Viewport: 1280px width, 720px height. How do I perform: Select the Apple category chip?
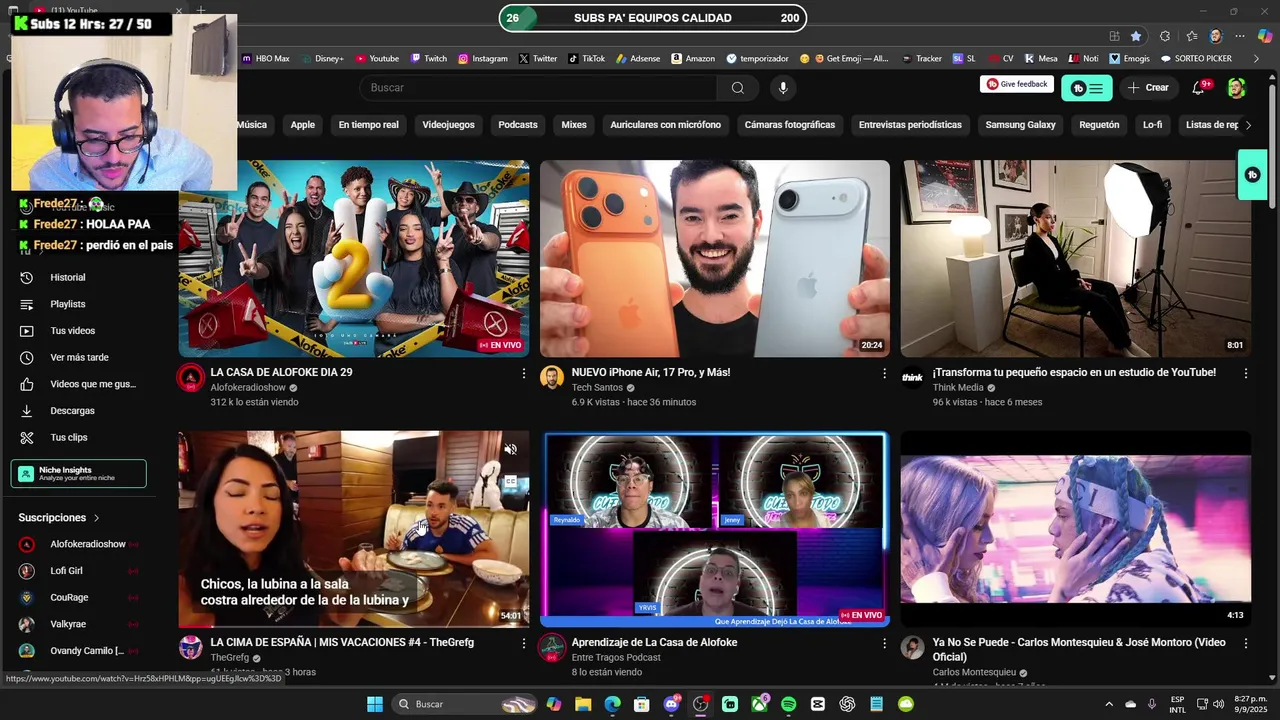303,125
